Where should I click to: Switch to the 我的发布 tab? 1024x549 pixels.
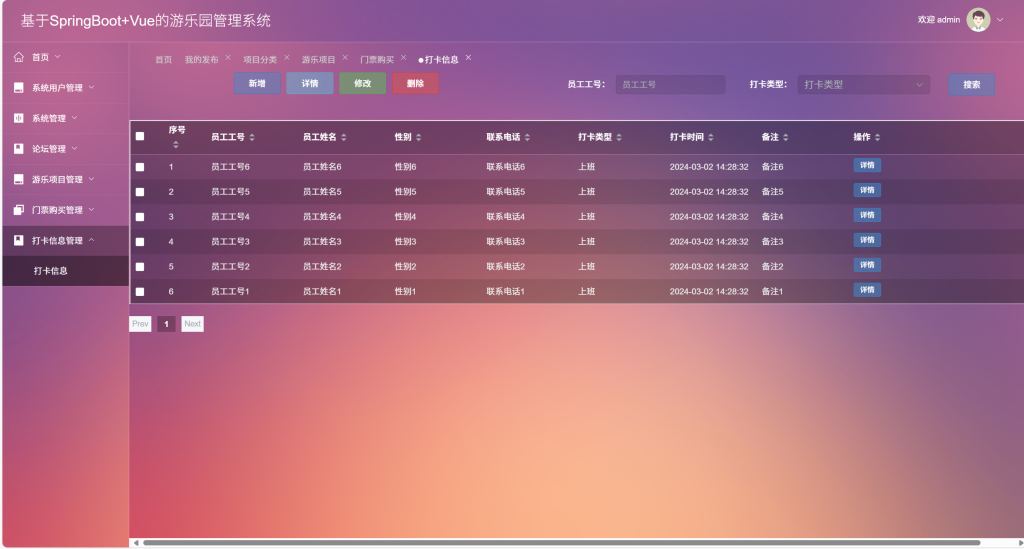pyautogui.click(x=201, y=59)
